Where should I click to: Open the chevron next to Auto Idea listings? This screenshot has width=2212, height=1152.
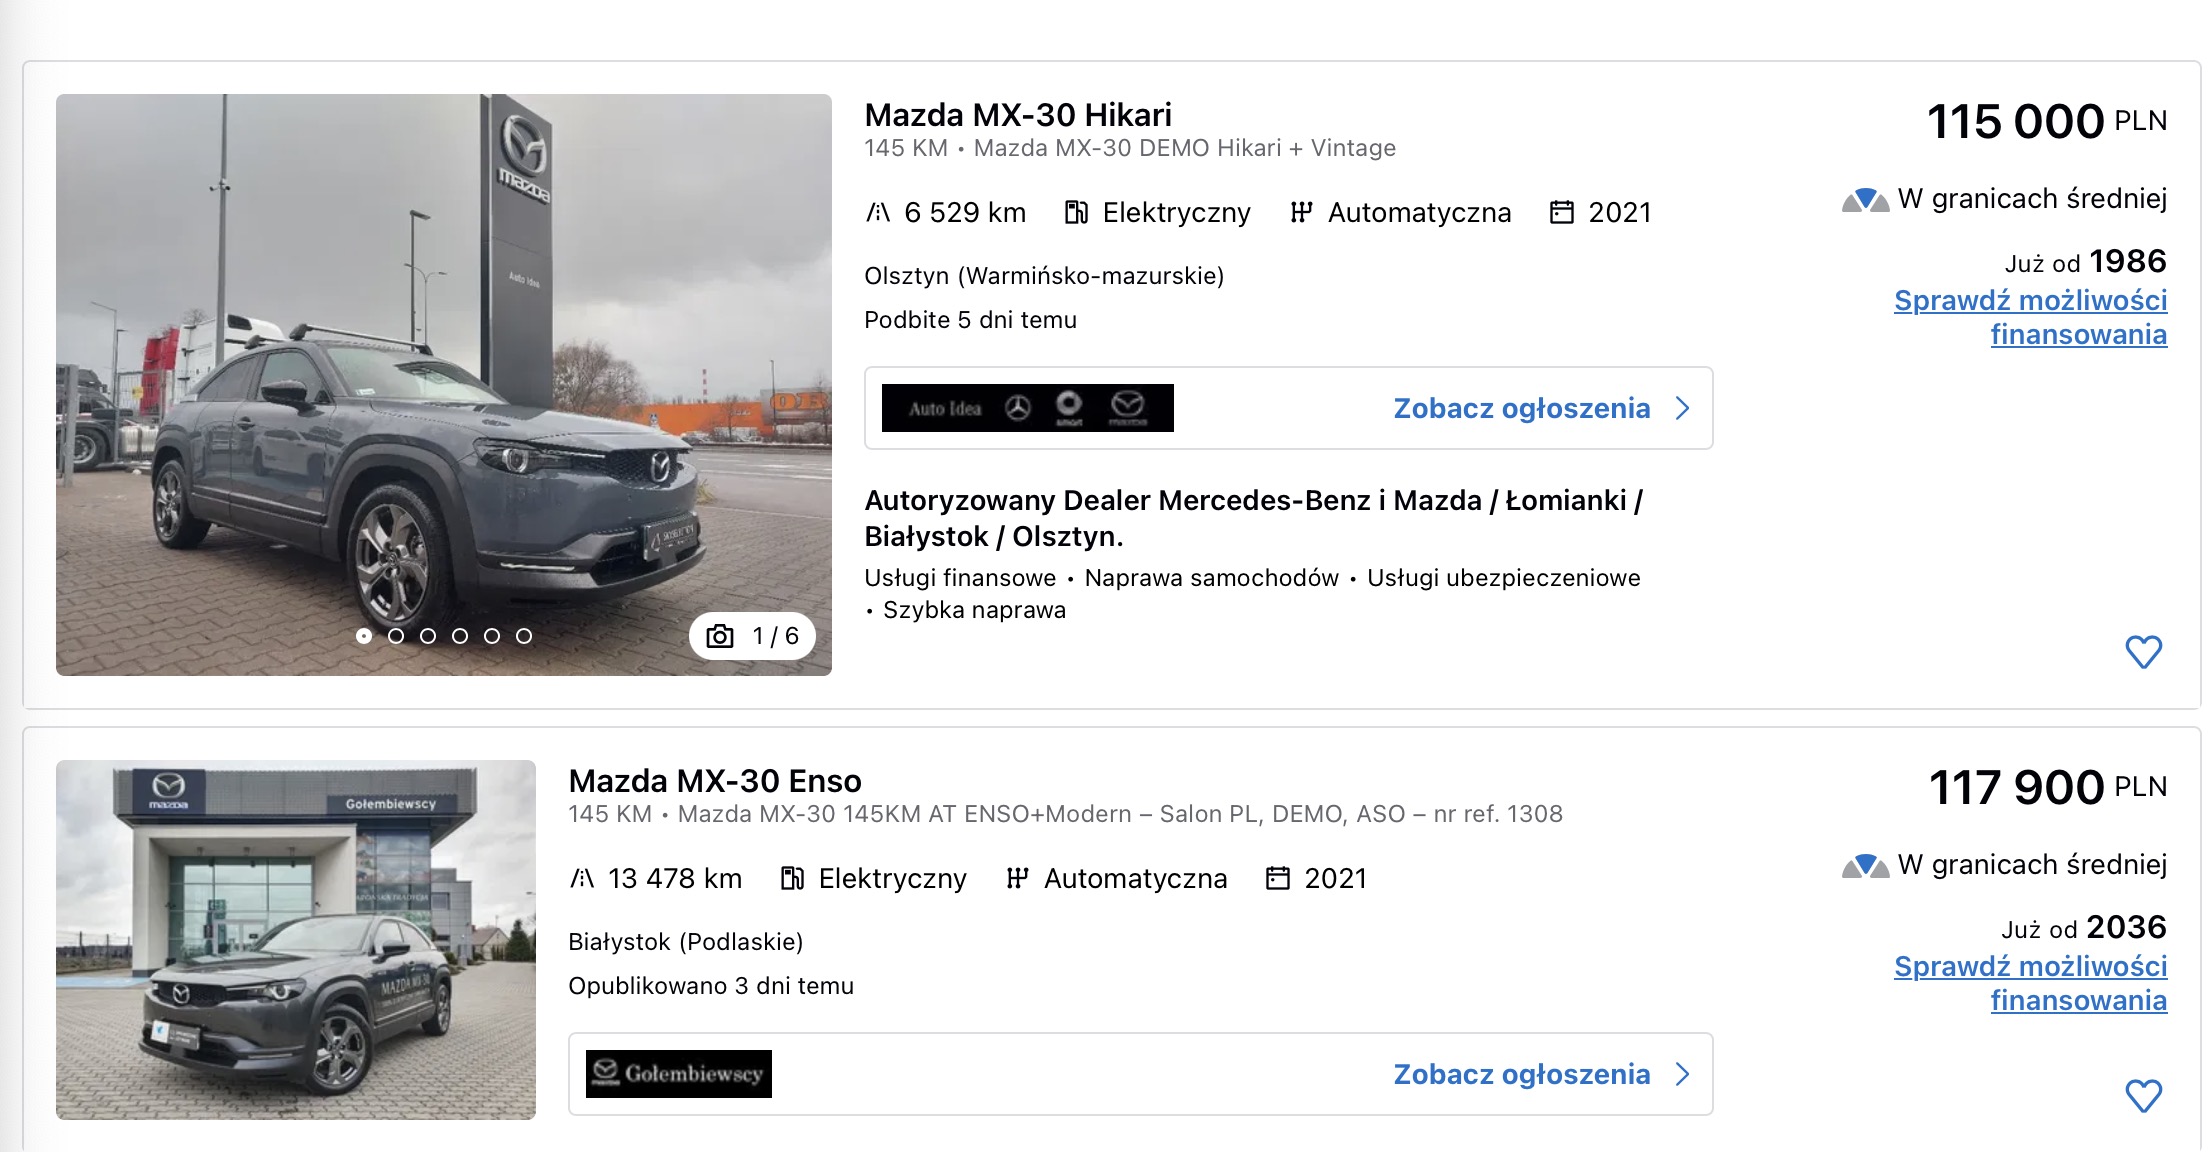click(x=1683, y=408)
